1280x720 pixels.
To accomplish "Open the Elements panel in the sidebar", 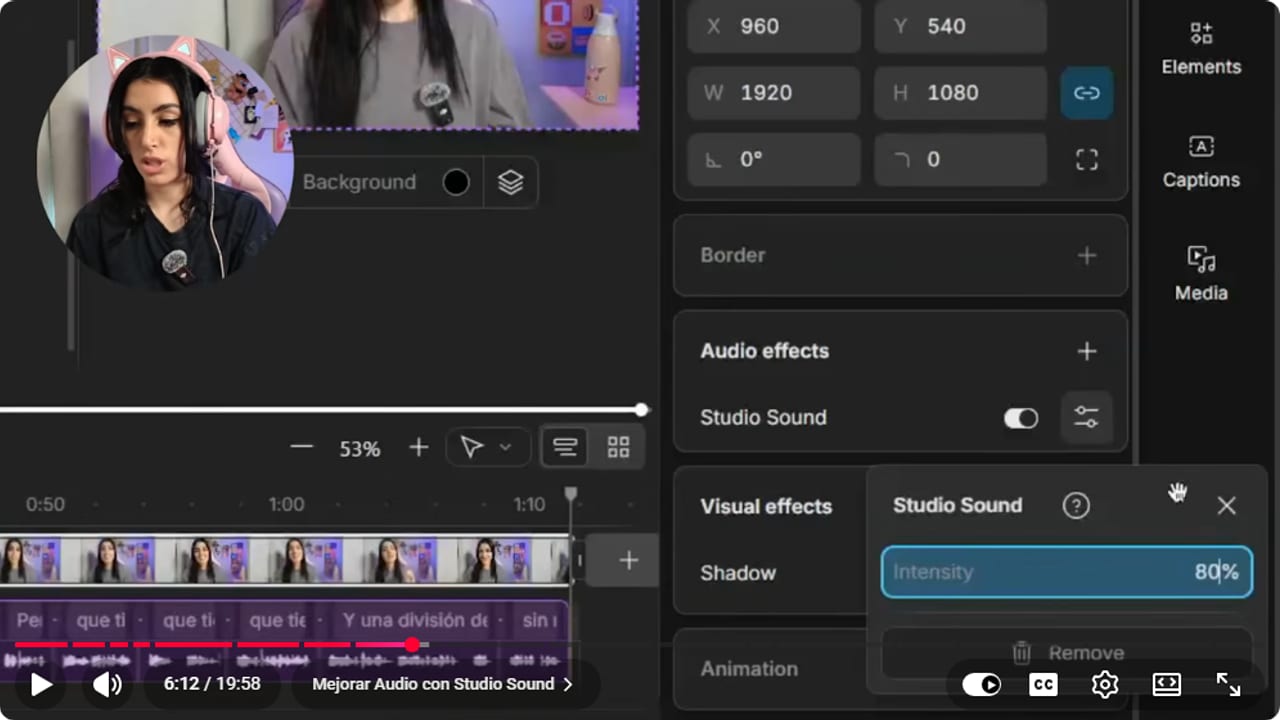I will coord(1201,49).
